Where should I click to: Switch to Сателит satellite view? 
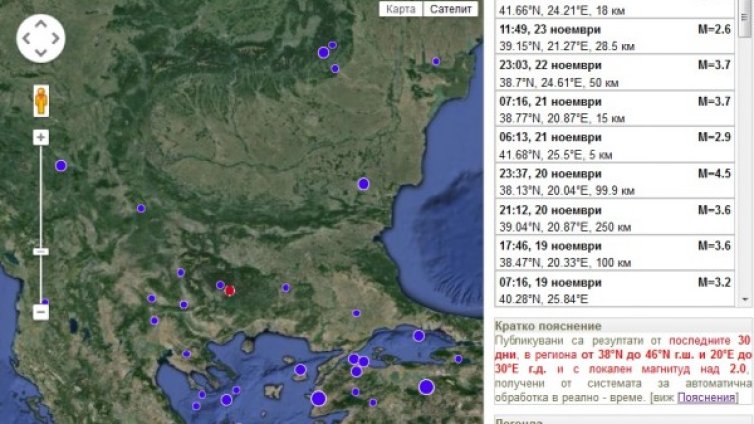coord(451,9)
